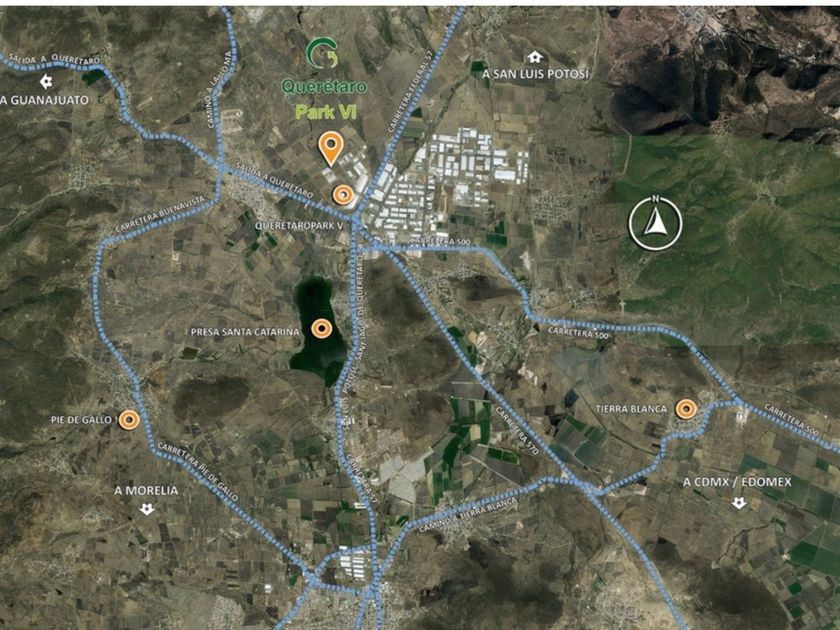
Task: Select the Queretaropark V circular marker
Action: click(343, 195)
